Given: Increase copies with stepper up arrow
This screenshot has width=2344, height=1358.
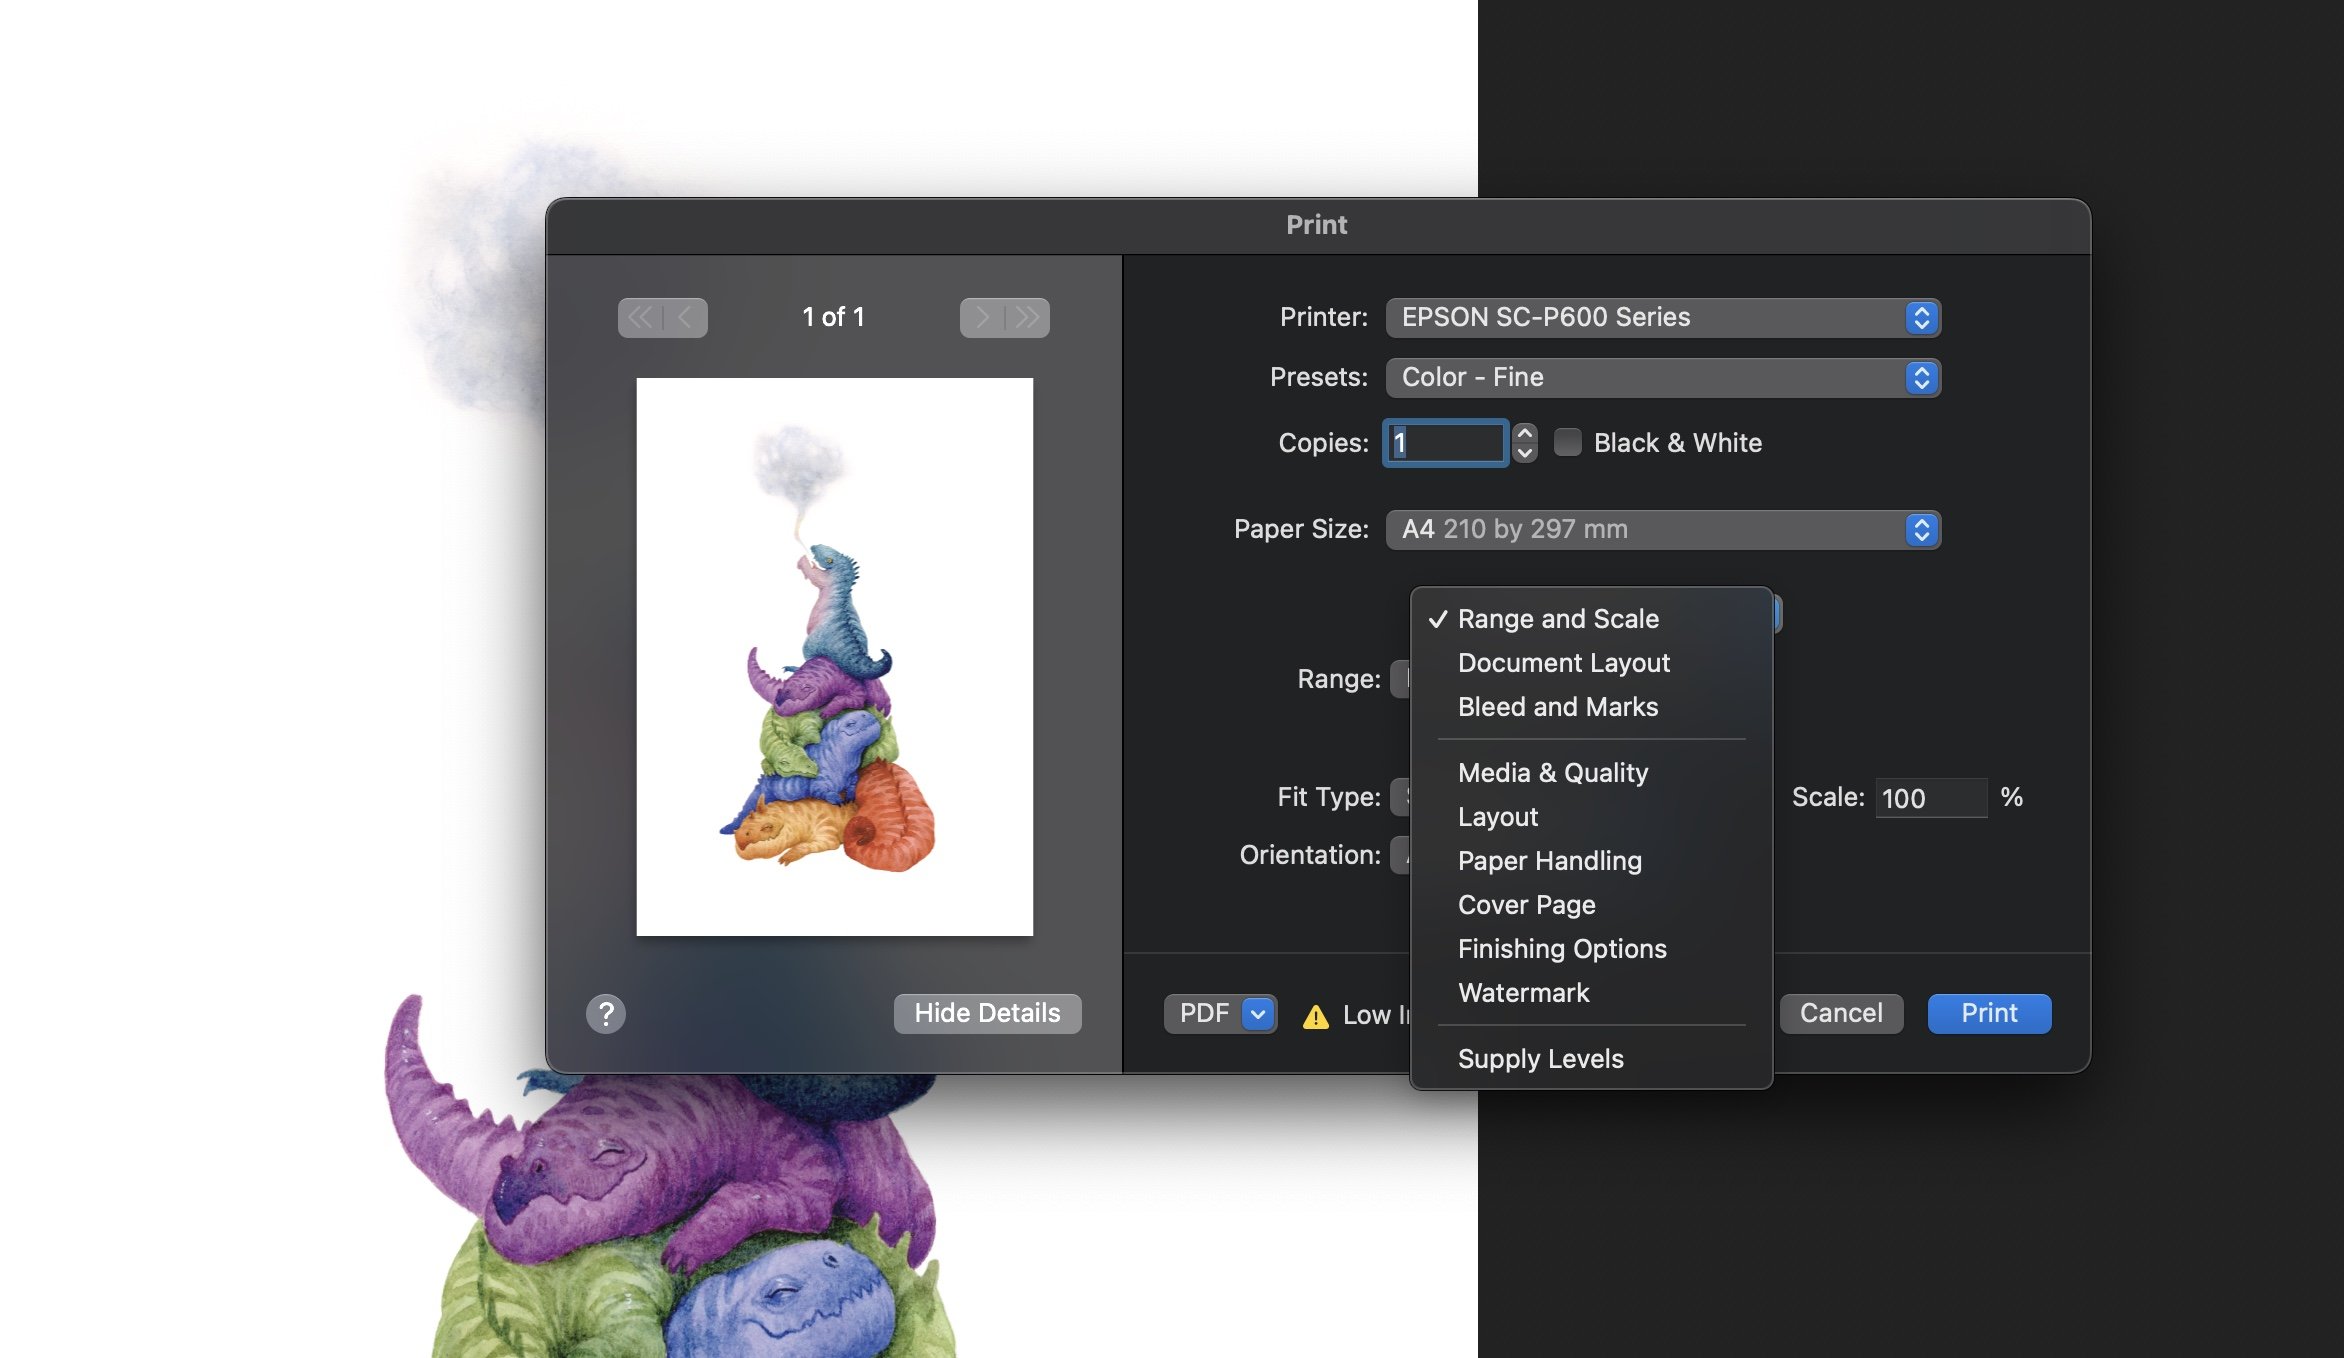Looking at the screenshot, I should [1525, 433].
